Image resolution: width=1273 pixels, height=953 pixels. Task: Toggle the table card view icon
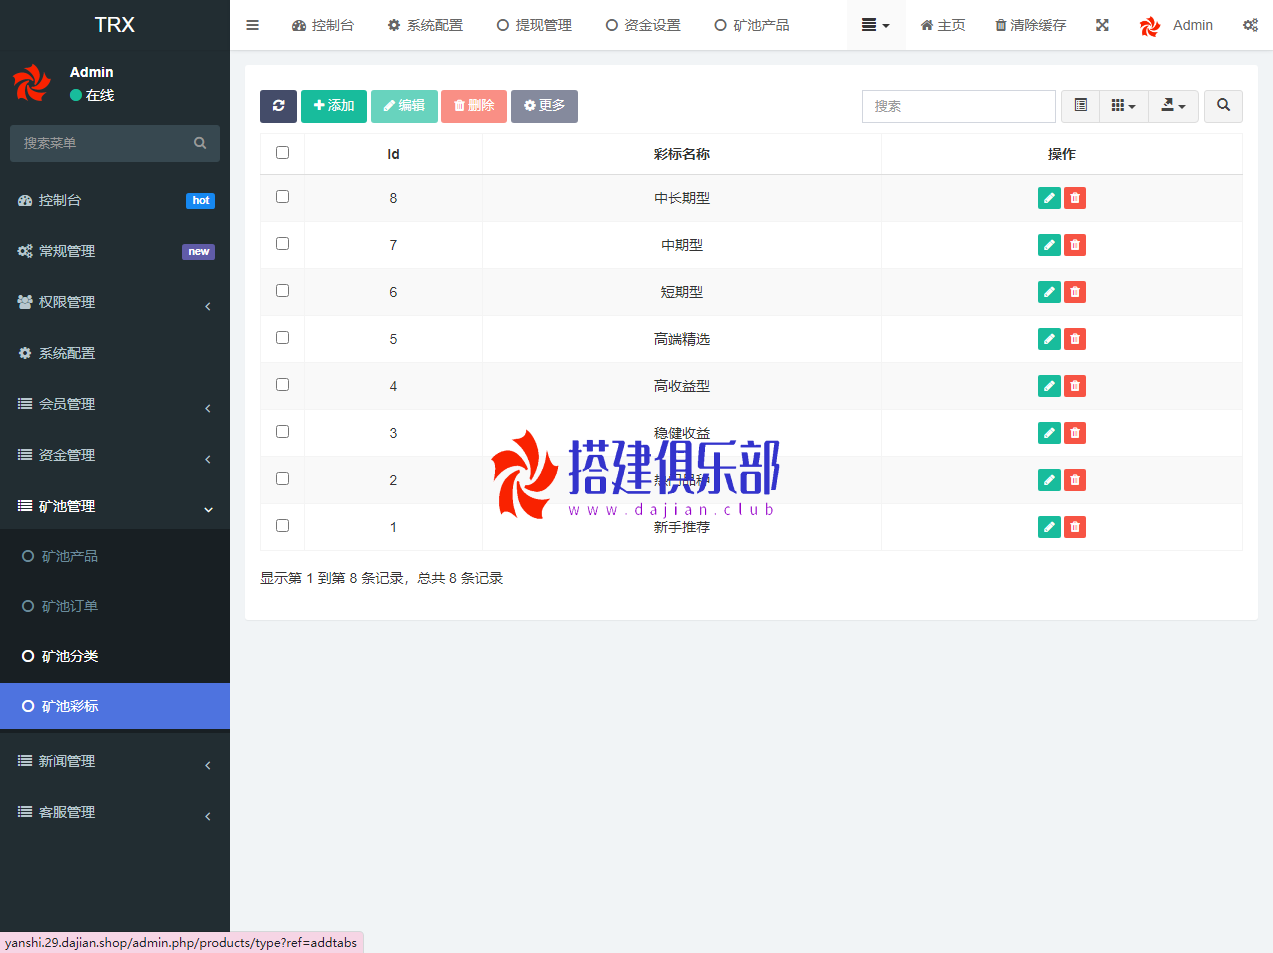pos(1080,106)
